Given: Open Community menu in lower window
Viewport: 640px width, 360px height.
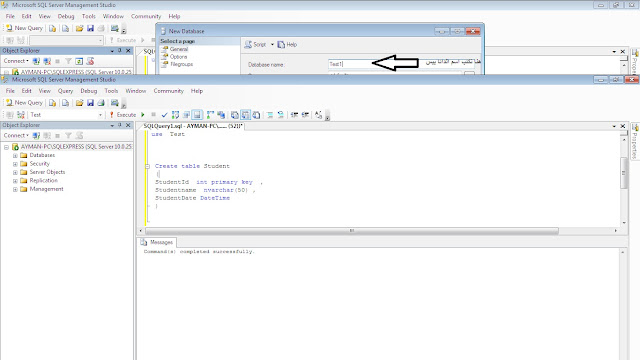Looking at the screenshot, I should 169,91.
